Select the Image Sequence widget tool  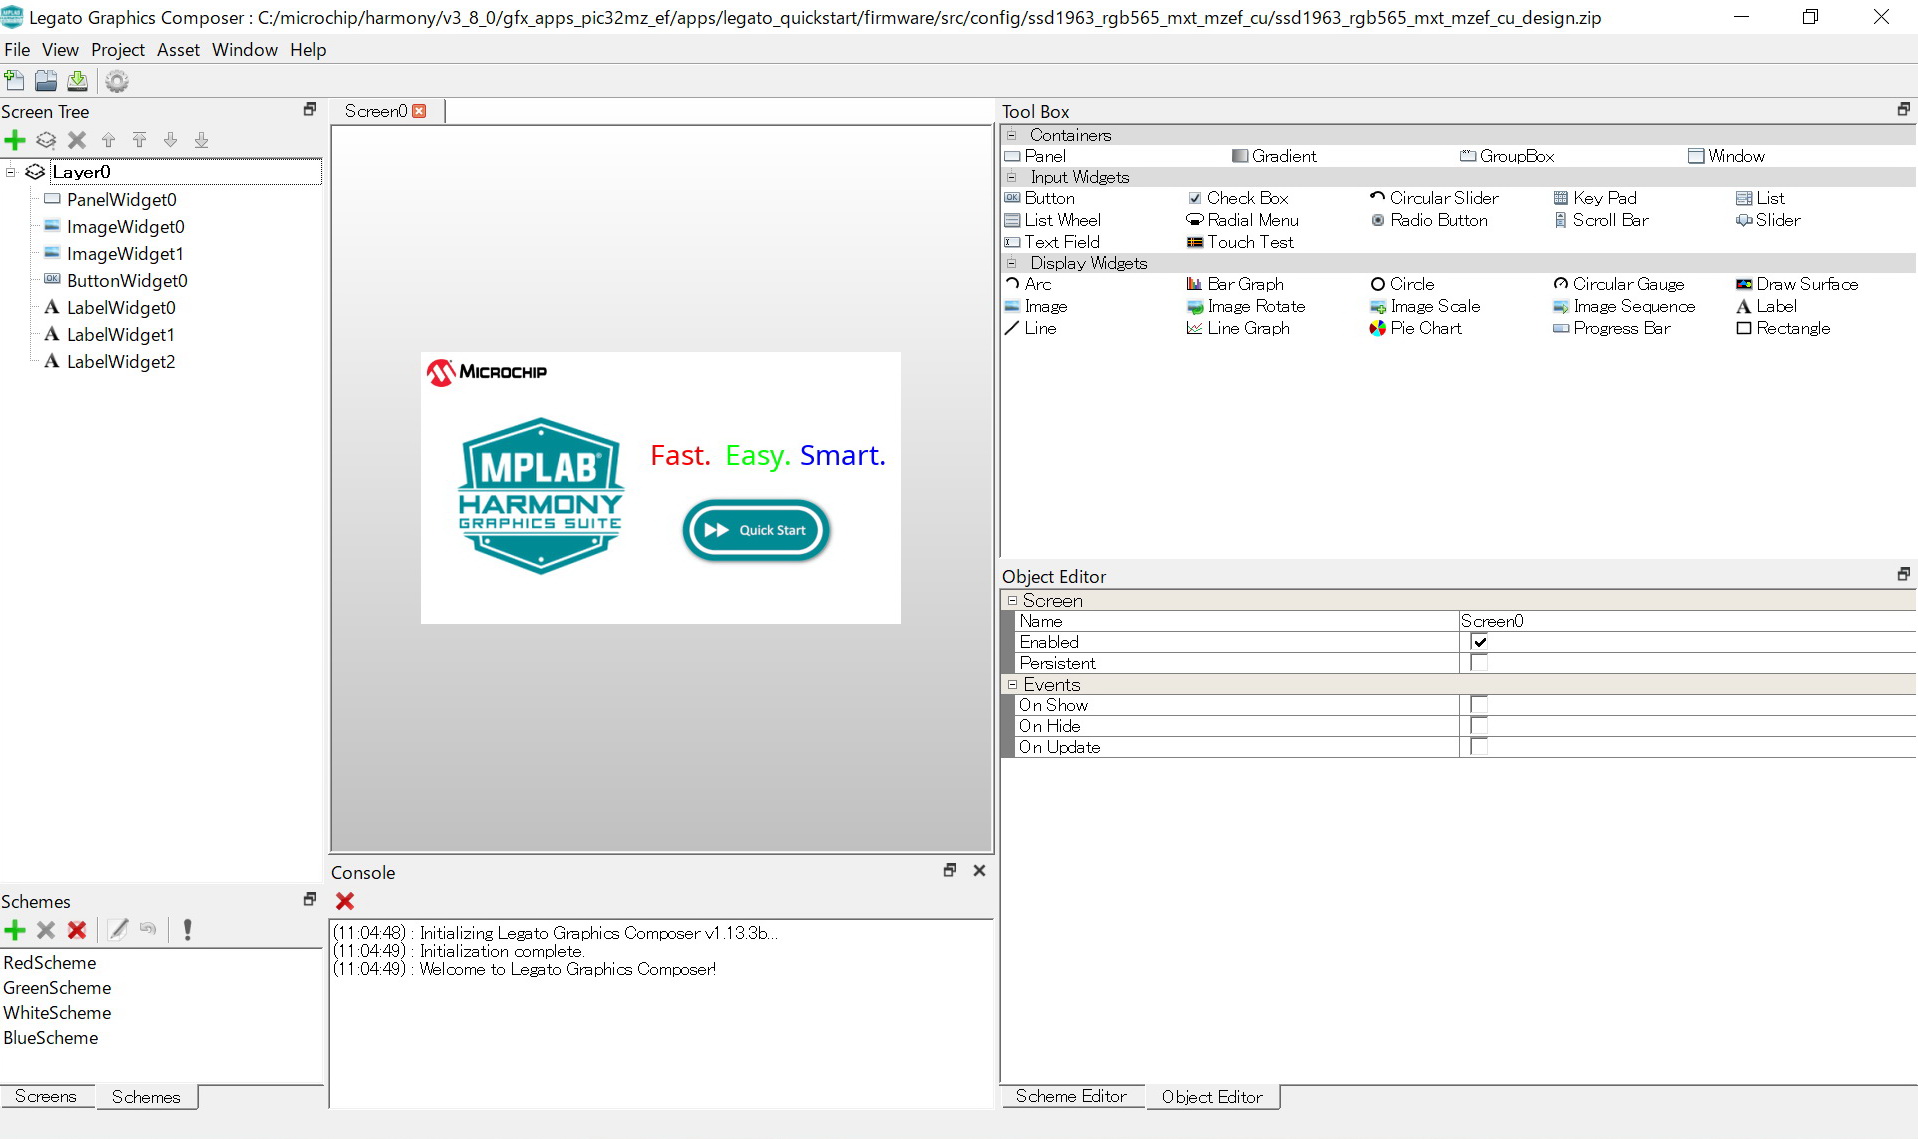tap(1624, 306)
